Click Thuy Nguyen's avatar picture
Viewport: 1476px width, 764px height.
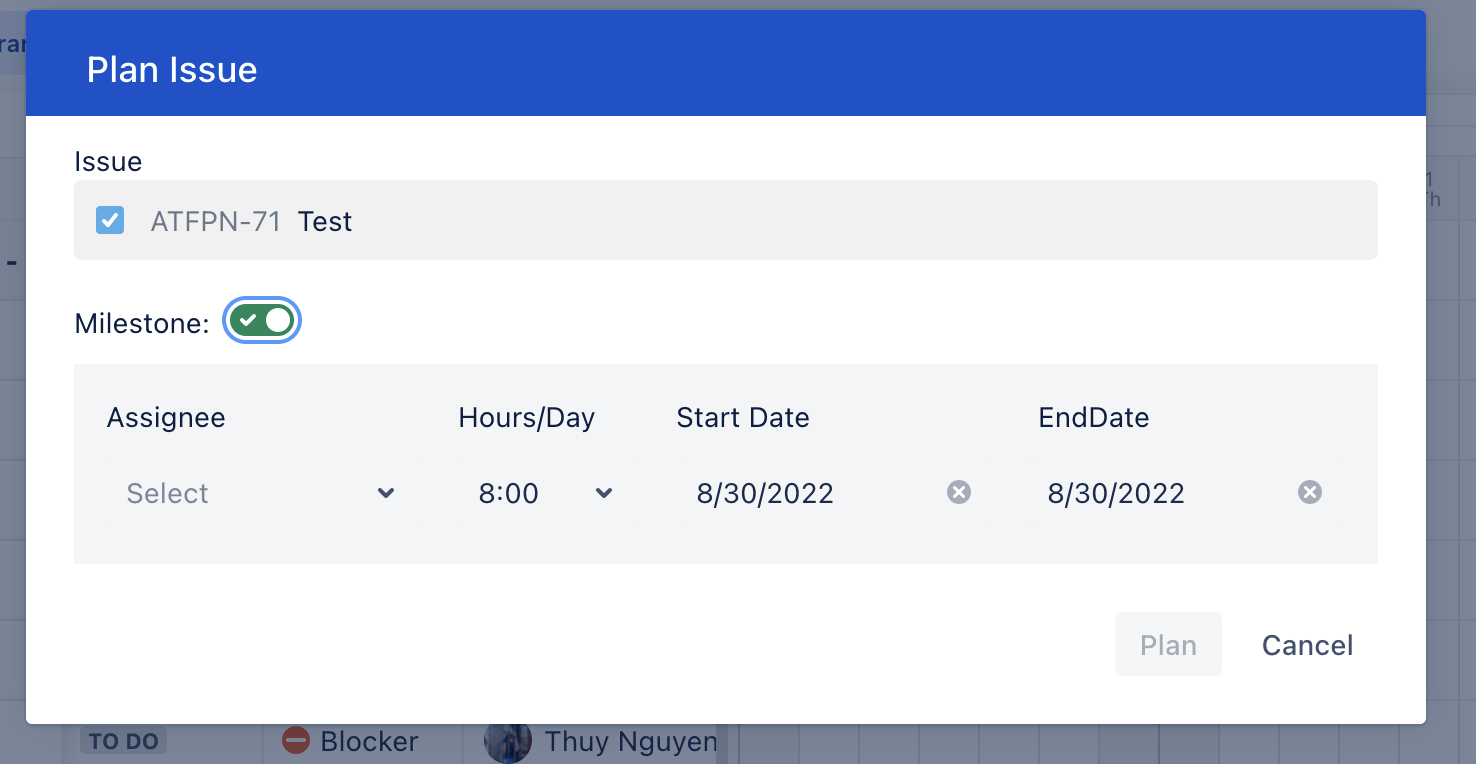click(507, 742)
